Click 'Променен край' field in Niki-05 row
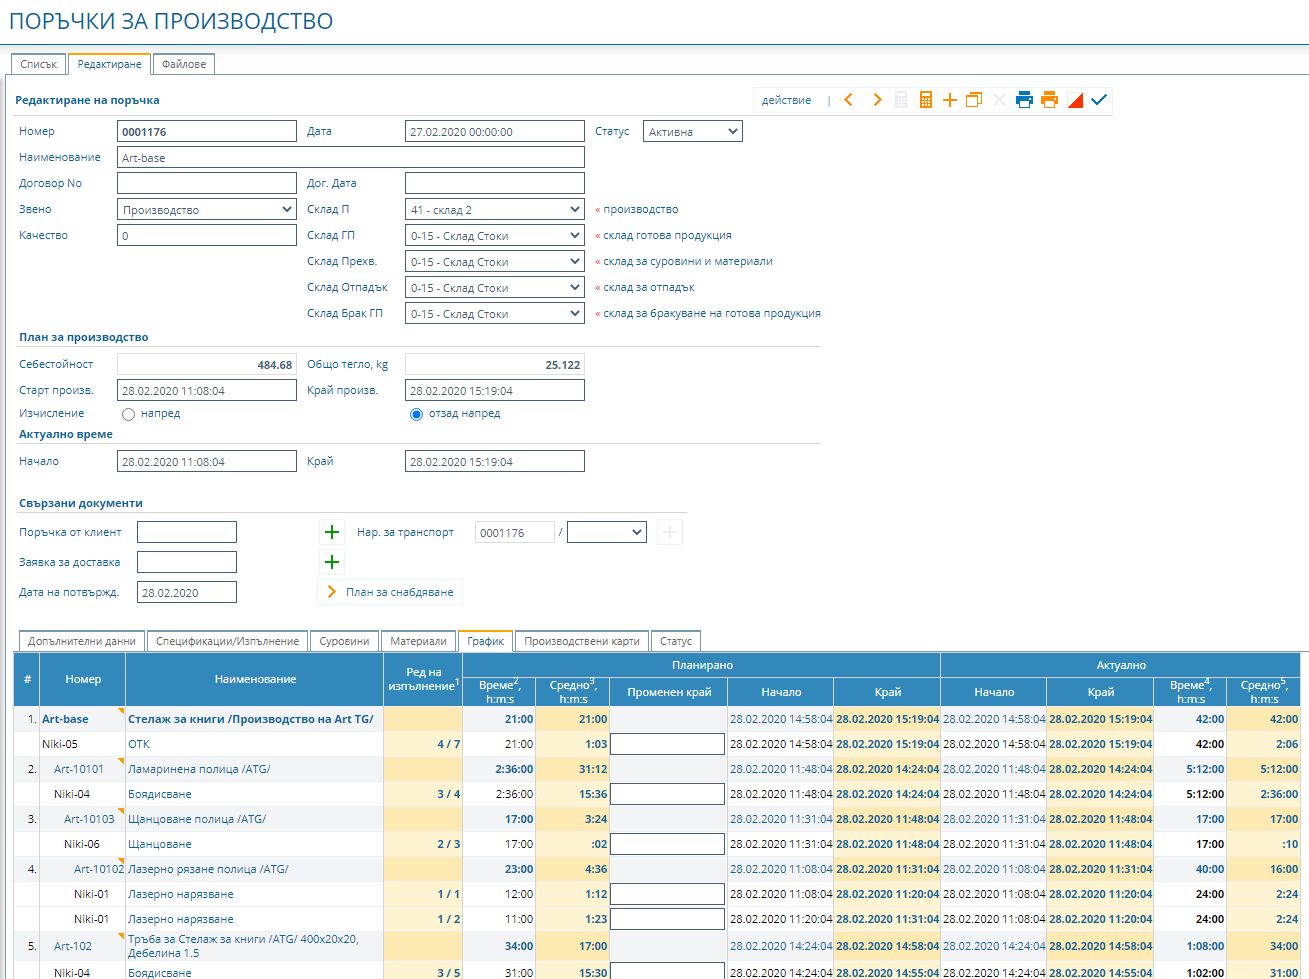The width and height of the screenshot is (1309, 979). click(x=667, y=744)
